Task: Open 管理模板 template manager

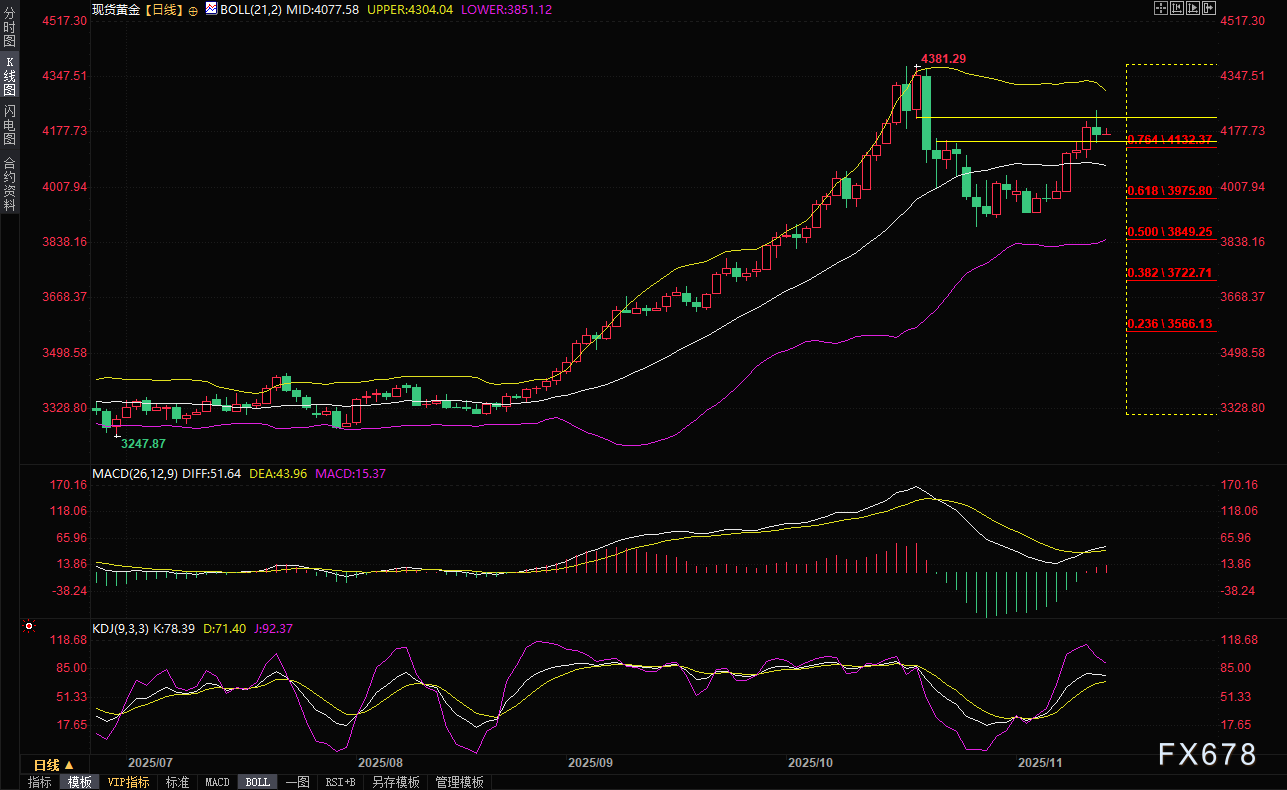Action: (460, 782)
